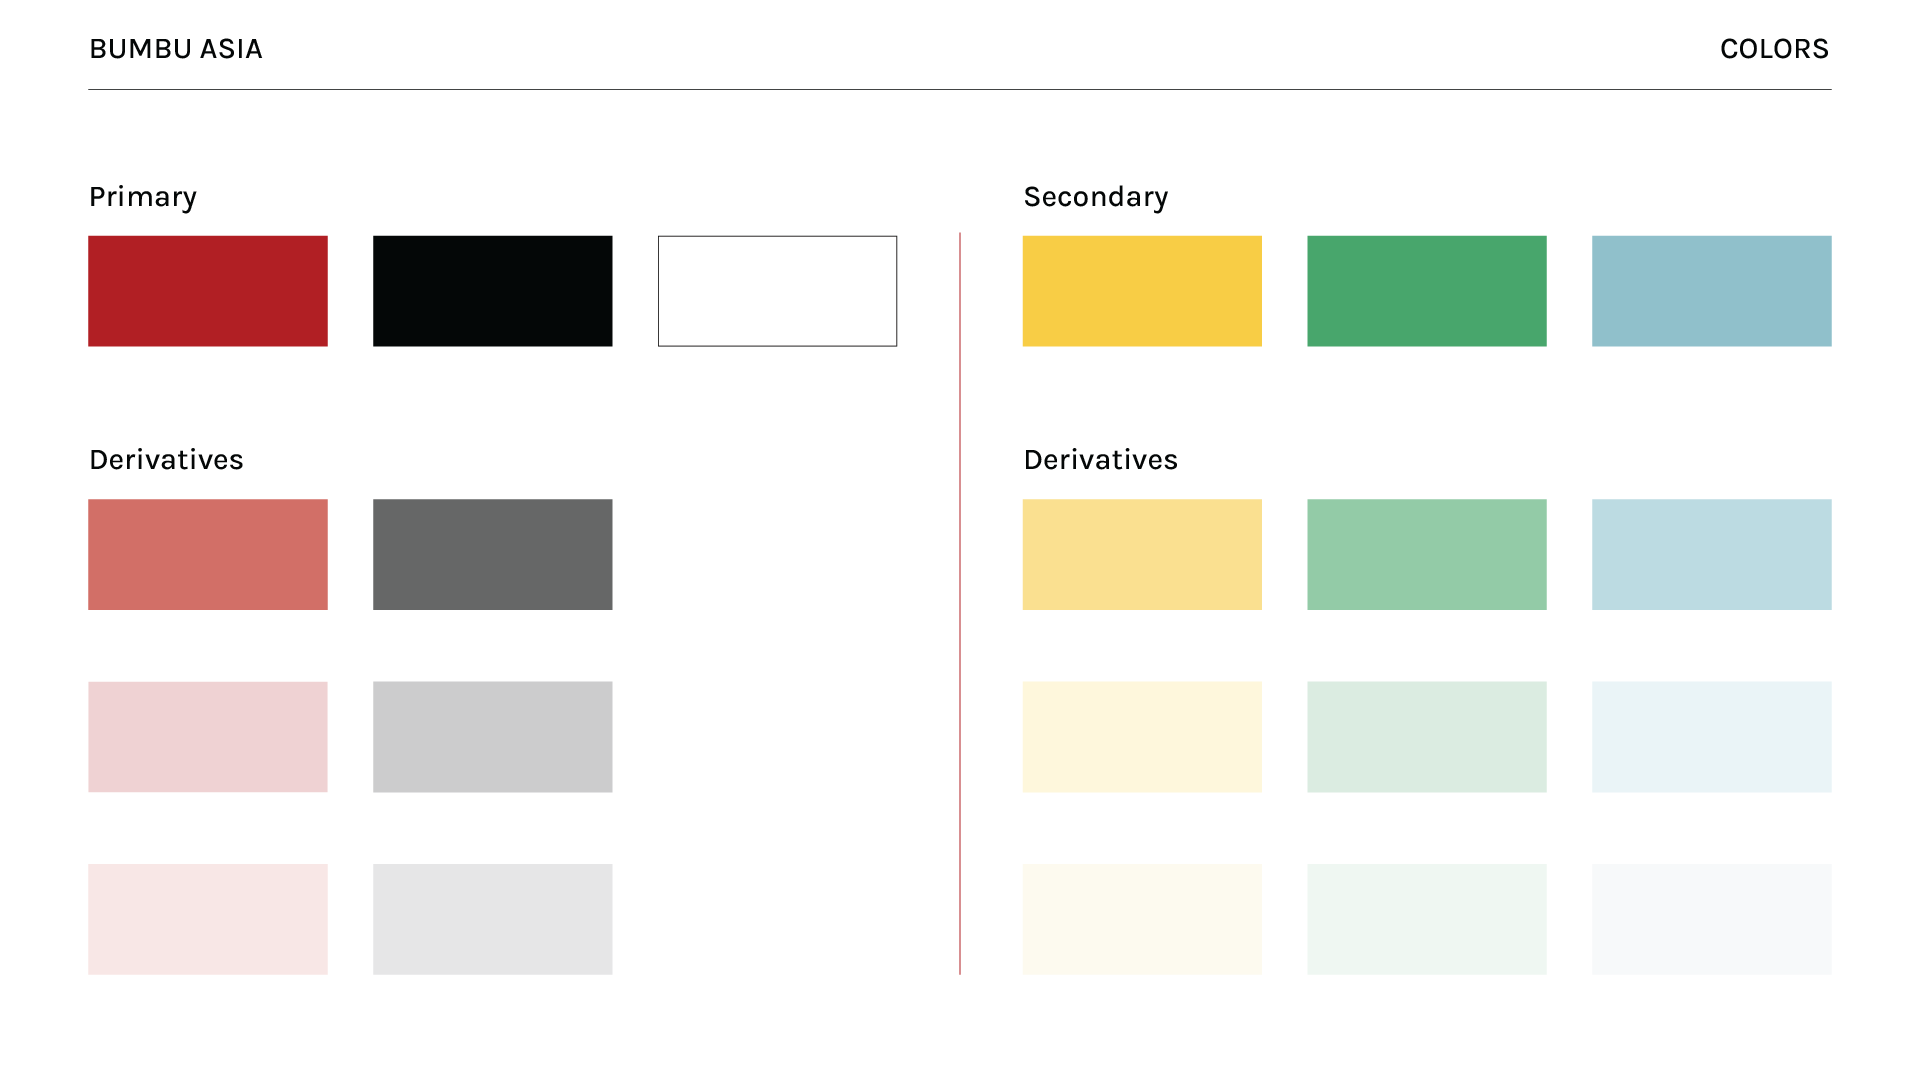The width and height of the screenshot is (1920, 1080).
Task: Pick the light blue derivative swatch
Action: pyautogui.click(x=1711, y=554)
